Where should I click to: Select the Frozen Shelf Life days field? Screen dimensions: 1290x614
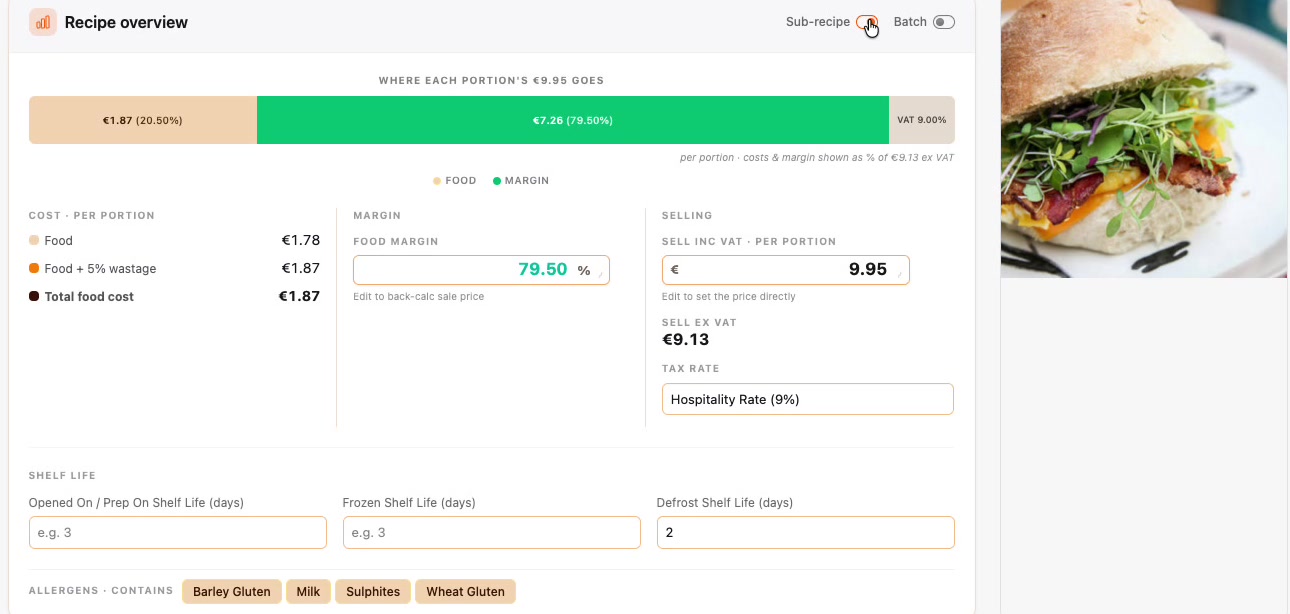(492, 533)
